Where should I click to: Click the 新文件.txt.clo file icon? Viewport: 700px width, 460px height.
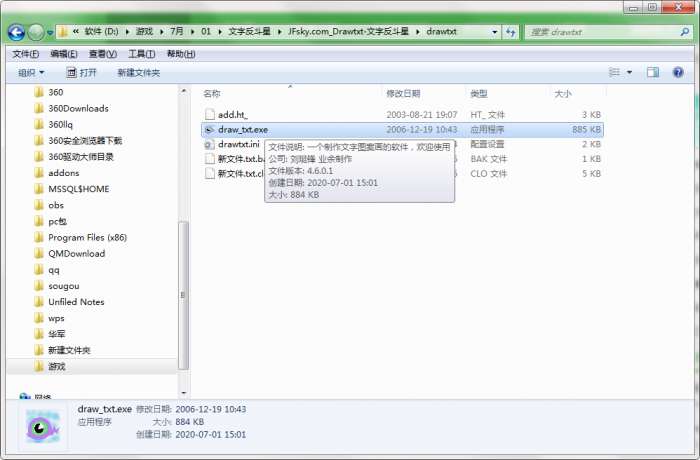pyautogui.click(x=209, y=174)
